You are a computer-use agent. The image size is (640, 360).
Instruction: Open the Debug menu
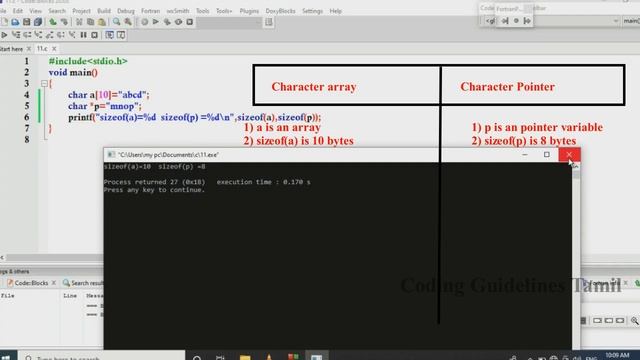click(126, 11)
